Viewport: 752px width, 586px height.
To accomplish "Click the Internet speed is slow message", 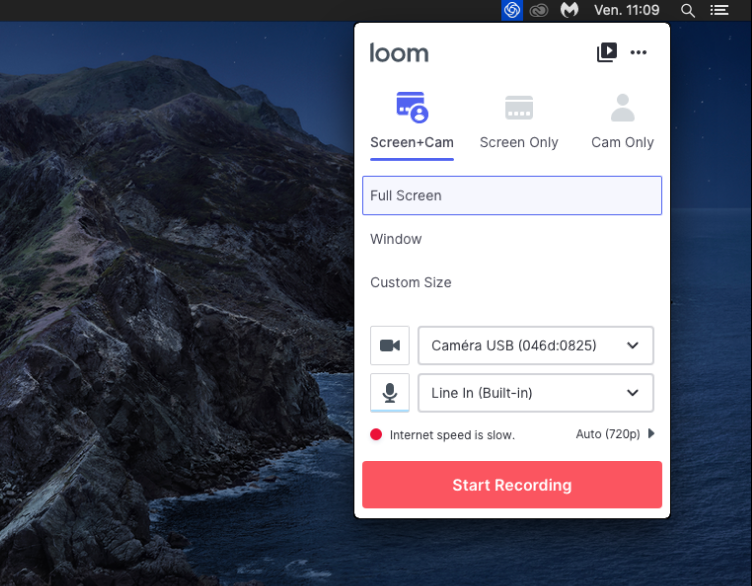I will (x=452, y=435).
